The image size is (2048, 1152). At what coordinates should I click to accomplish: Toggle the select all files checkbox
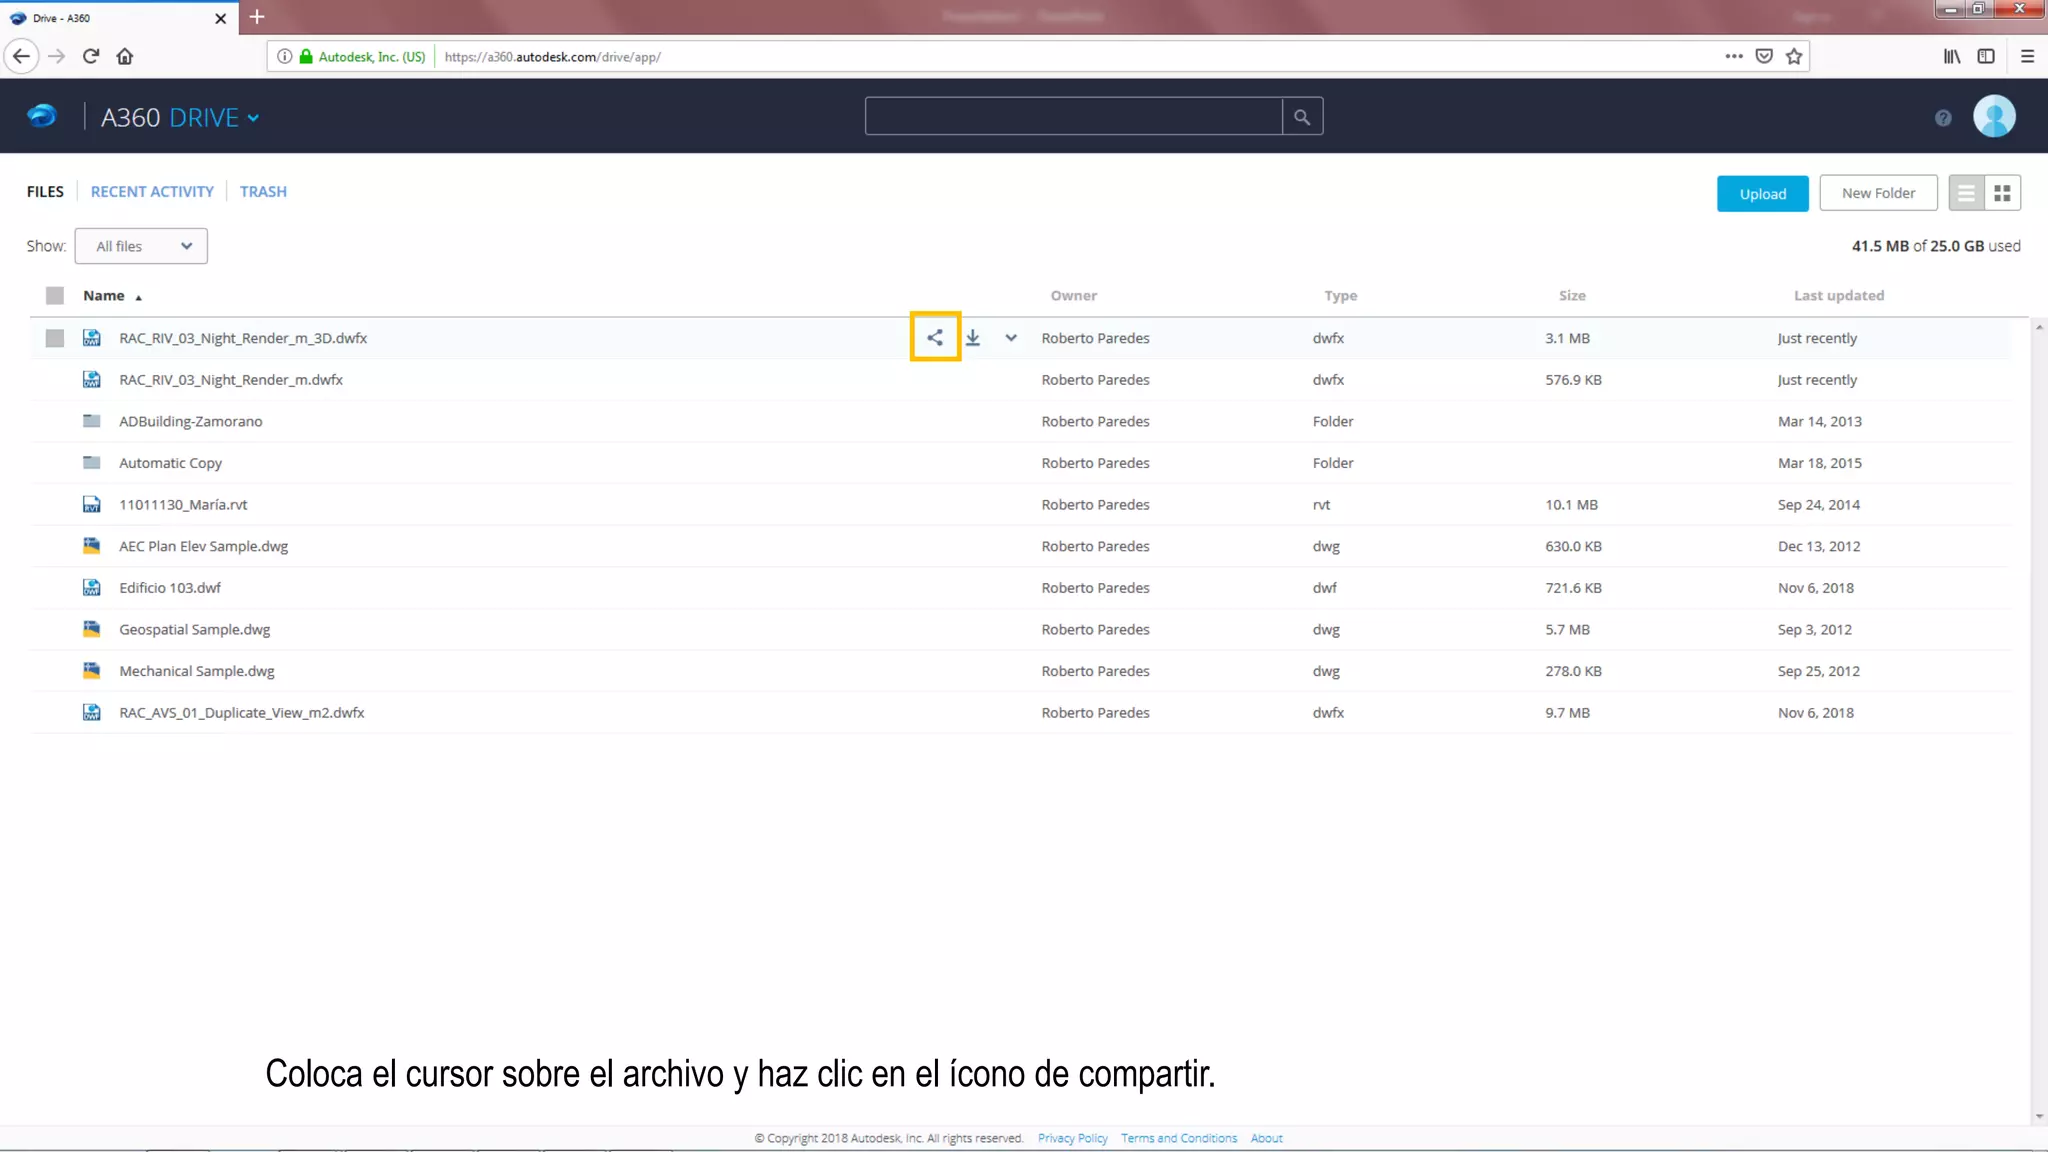point(55,295)
